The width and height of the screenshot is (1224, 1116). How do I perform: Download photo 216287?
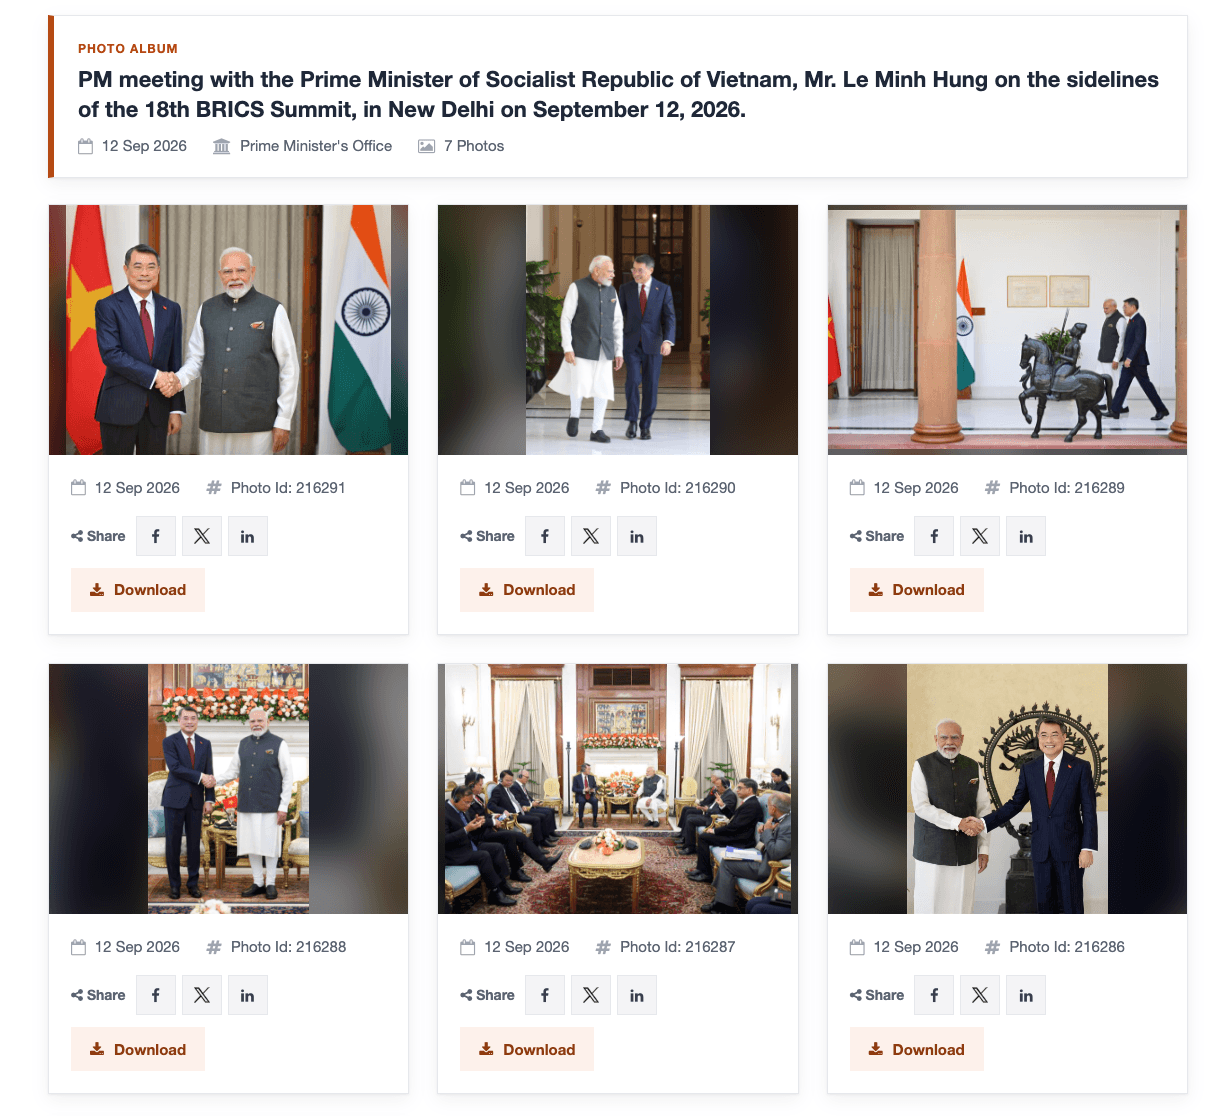[527, 1049]
